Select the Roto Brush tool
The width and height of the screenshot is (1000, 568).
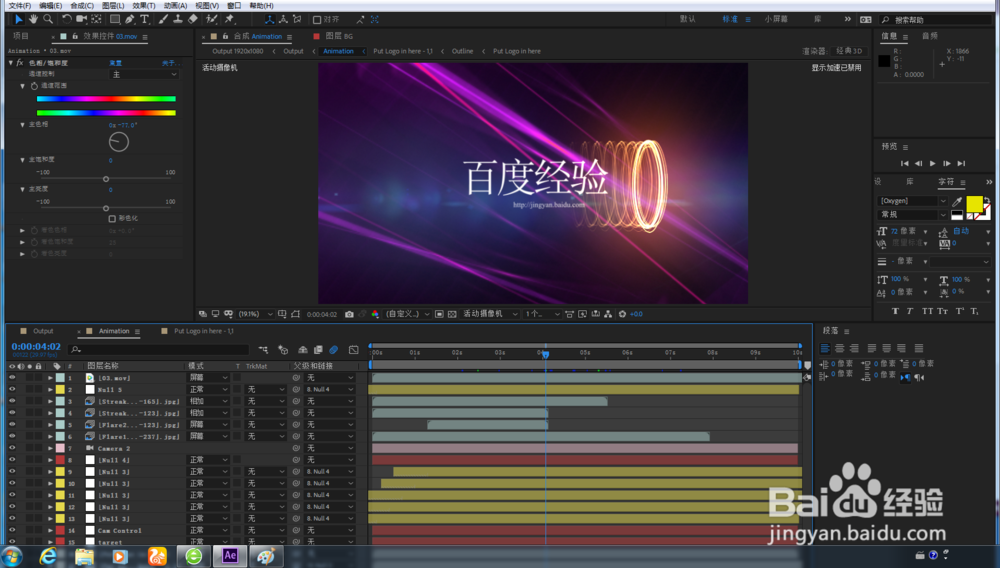point(212,19)
